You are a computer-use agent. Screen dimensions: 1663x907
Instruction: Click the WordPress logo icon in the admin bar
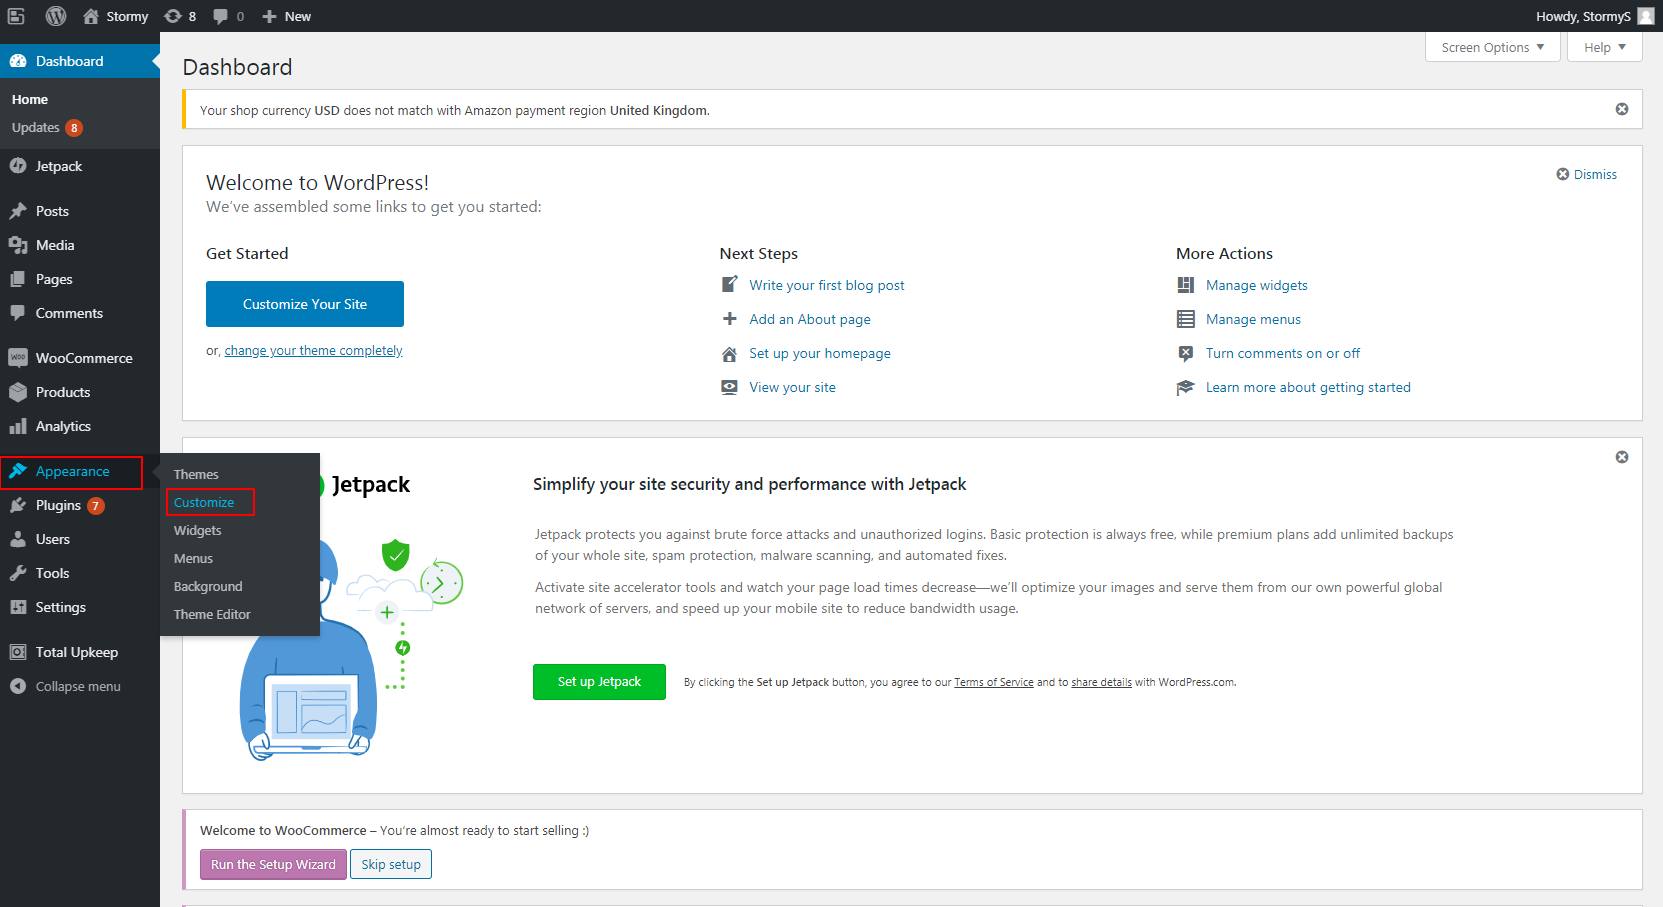56,16
